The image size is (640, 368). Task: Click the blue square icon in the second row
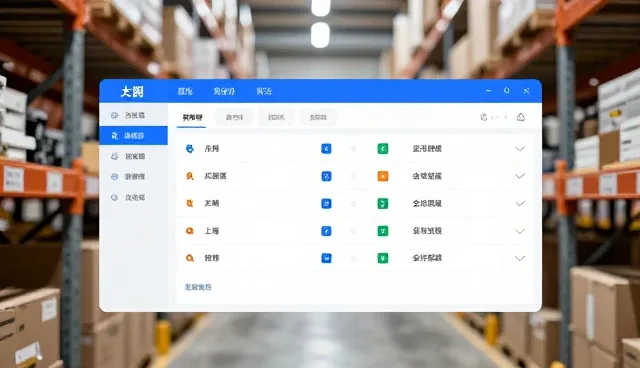click(x=326, y=176)
